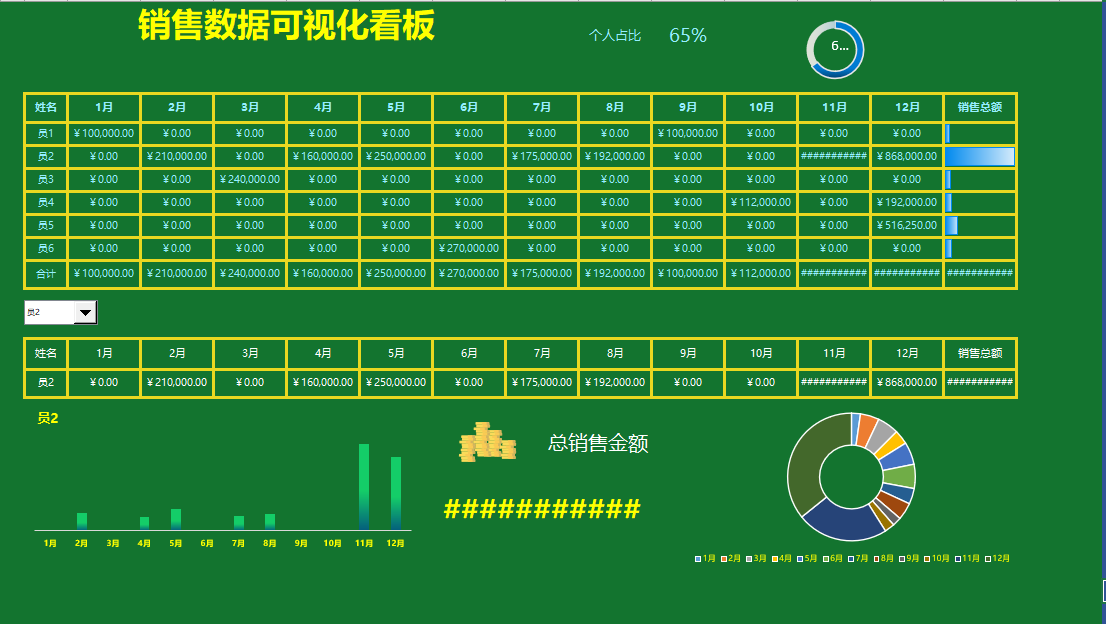
Task: Select the 12月 bar in the bar chart
Action: tap(396, 493)
